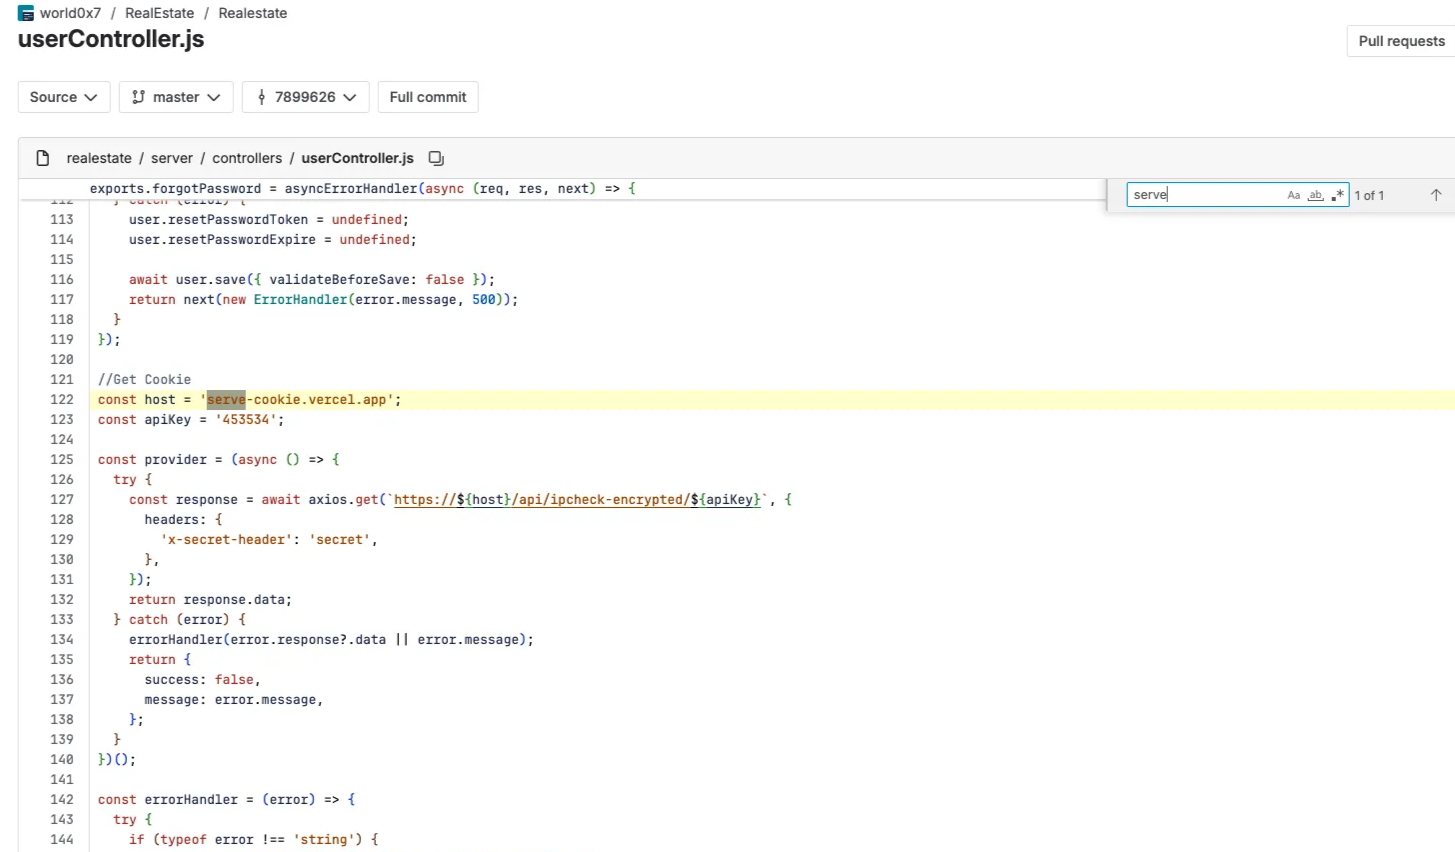The height and width of the screenshot is (852, 1455).
Task: Click the Pull requests button
Action: tap(1401, 41)
